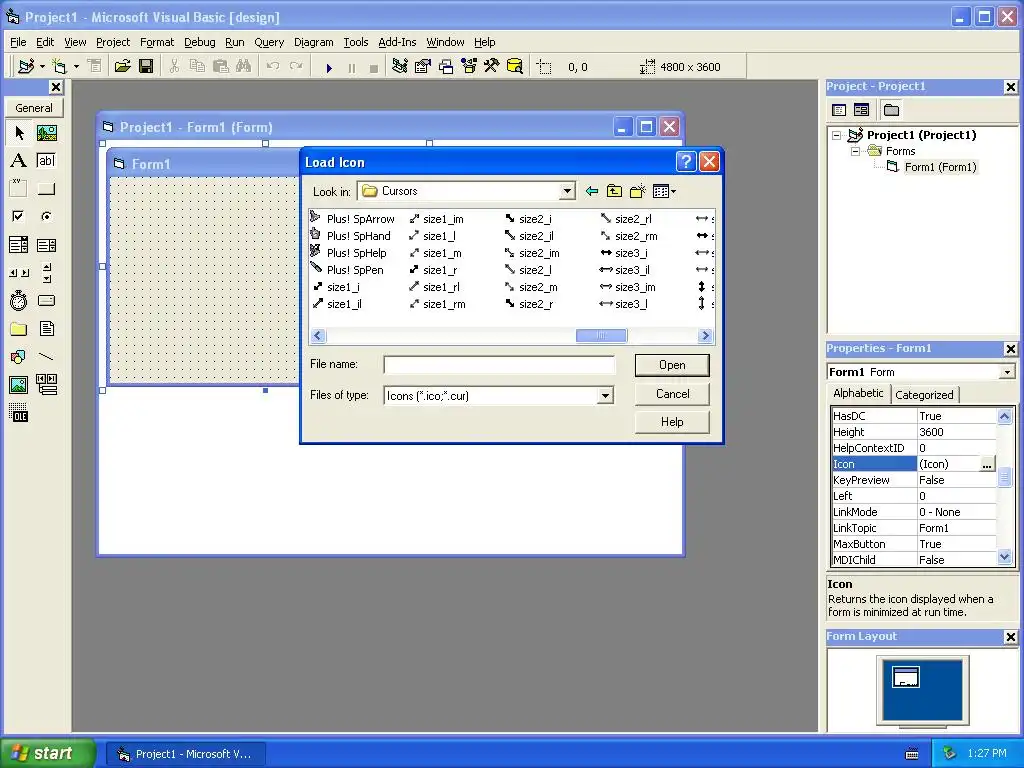The height and width of the screenshot is (768, 1024).
Task: Click the Help button in dialog
Action: click(672, 422)
